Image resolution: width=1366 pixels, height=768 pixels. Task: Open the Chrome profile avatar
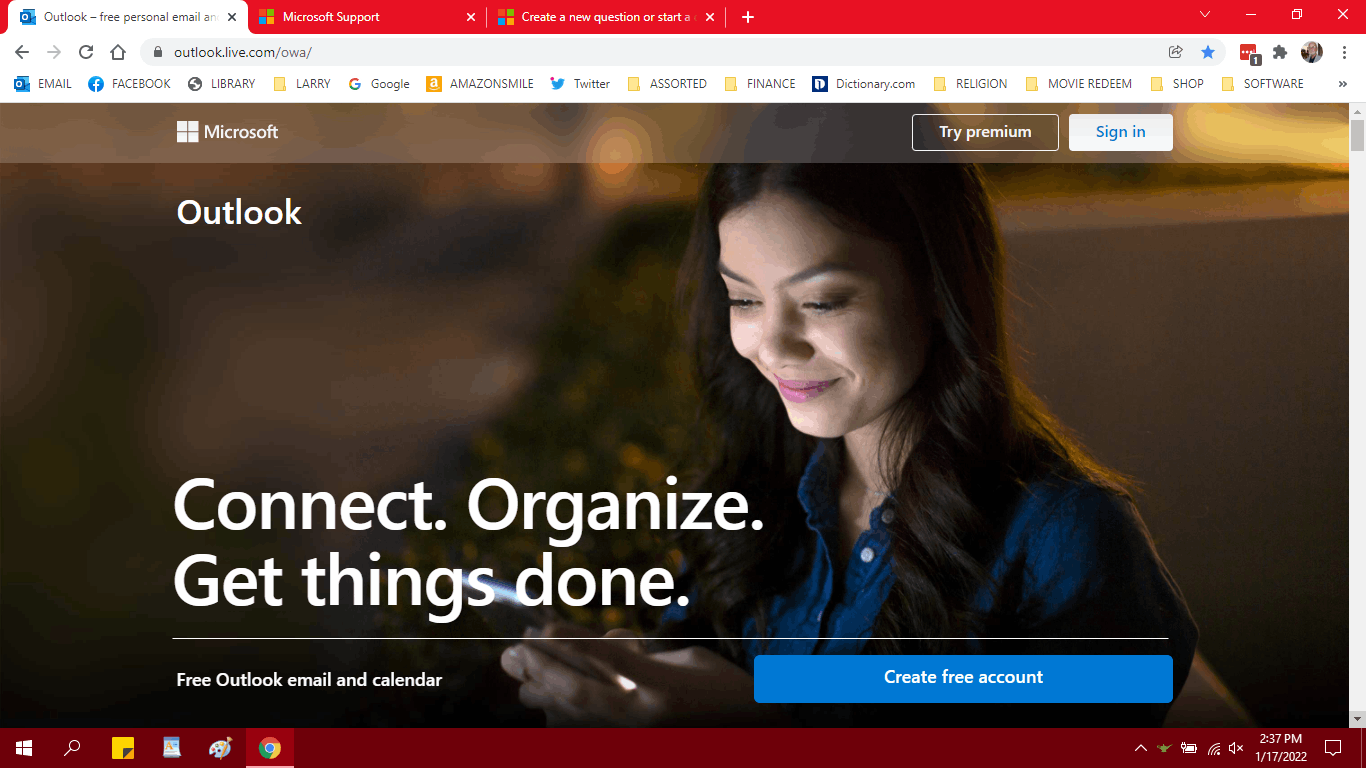pos(1312,52)
